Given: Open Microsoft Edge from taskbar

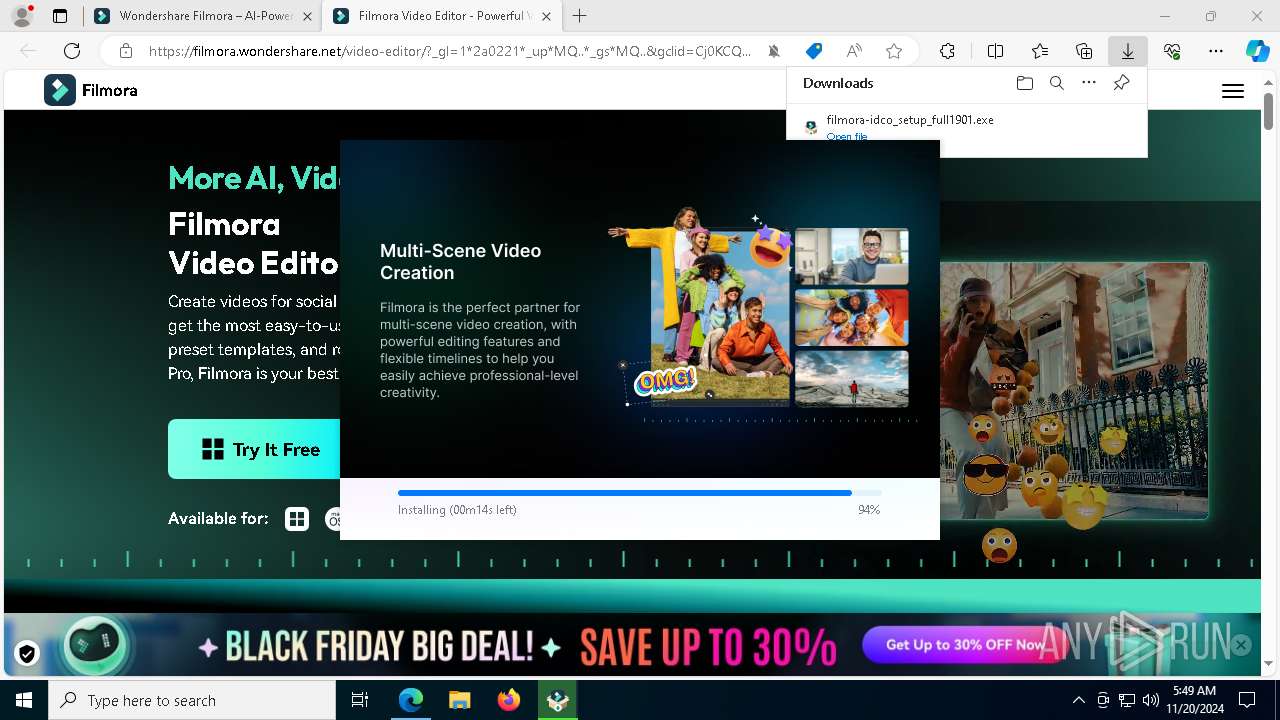Looking at the screenshot, I should click(411, 700).
